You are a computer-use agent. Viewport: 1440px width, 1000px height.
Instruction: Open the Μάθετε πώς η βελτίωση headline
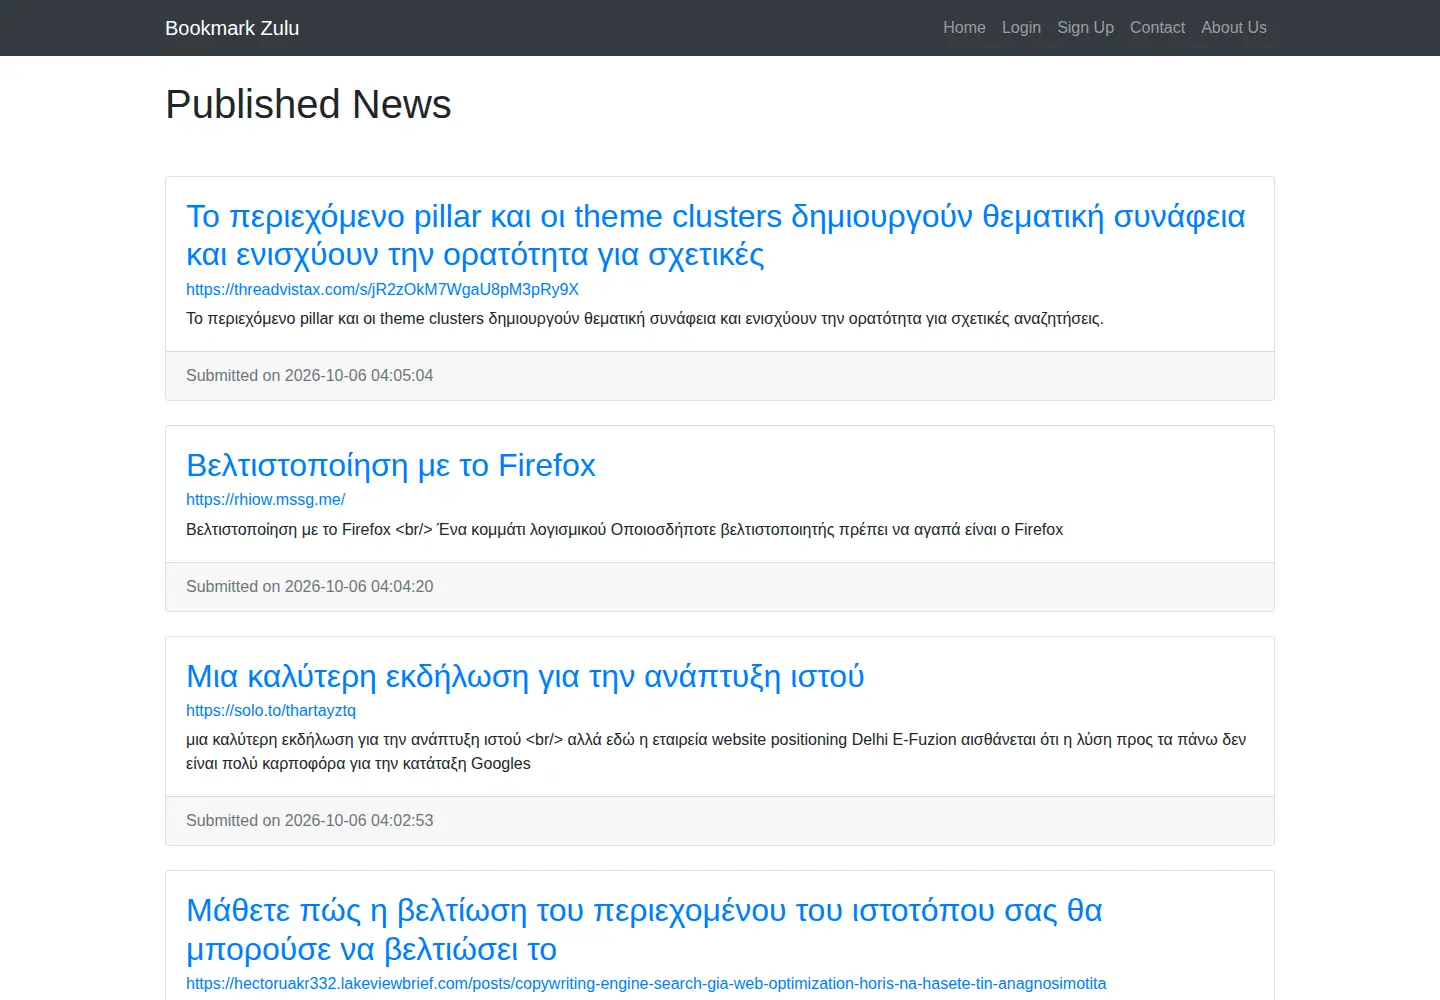[x=644, y=929]
